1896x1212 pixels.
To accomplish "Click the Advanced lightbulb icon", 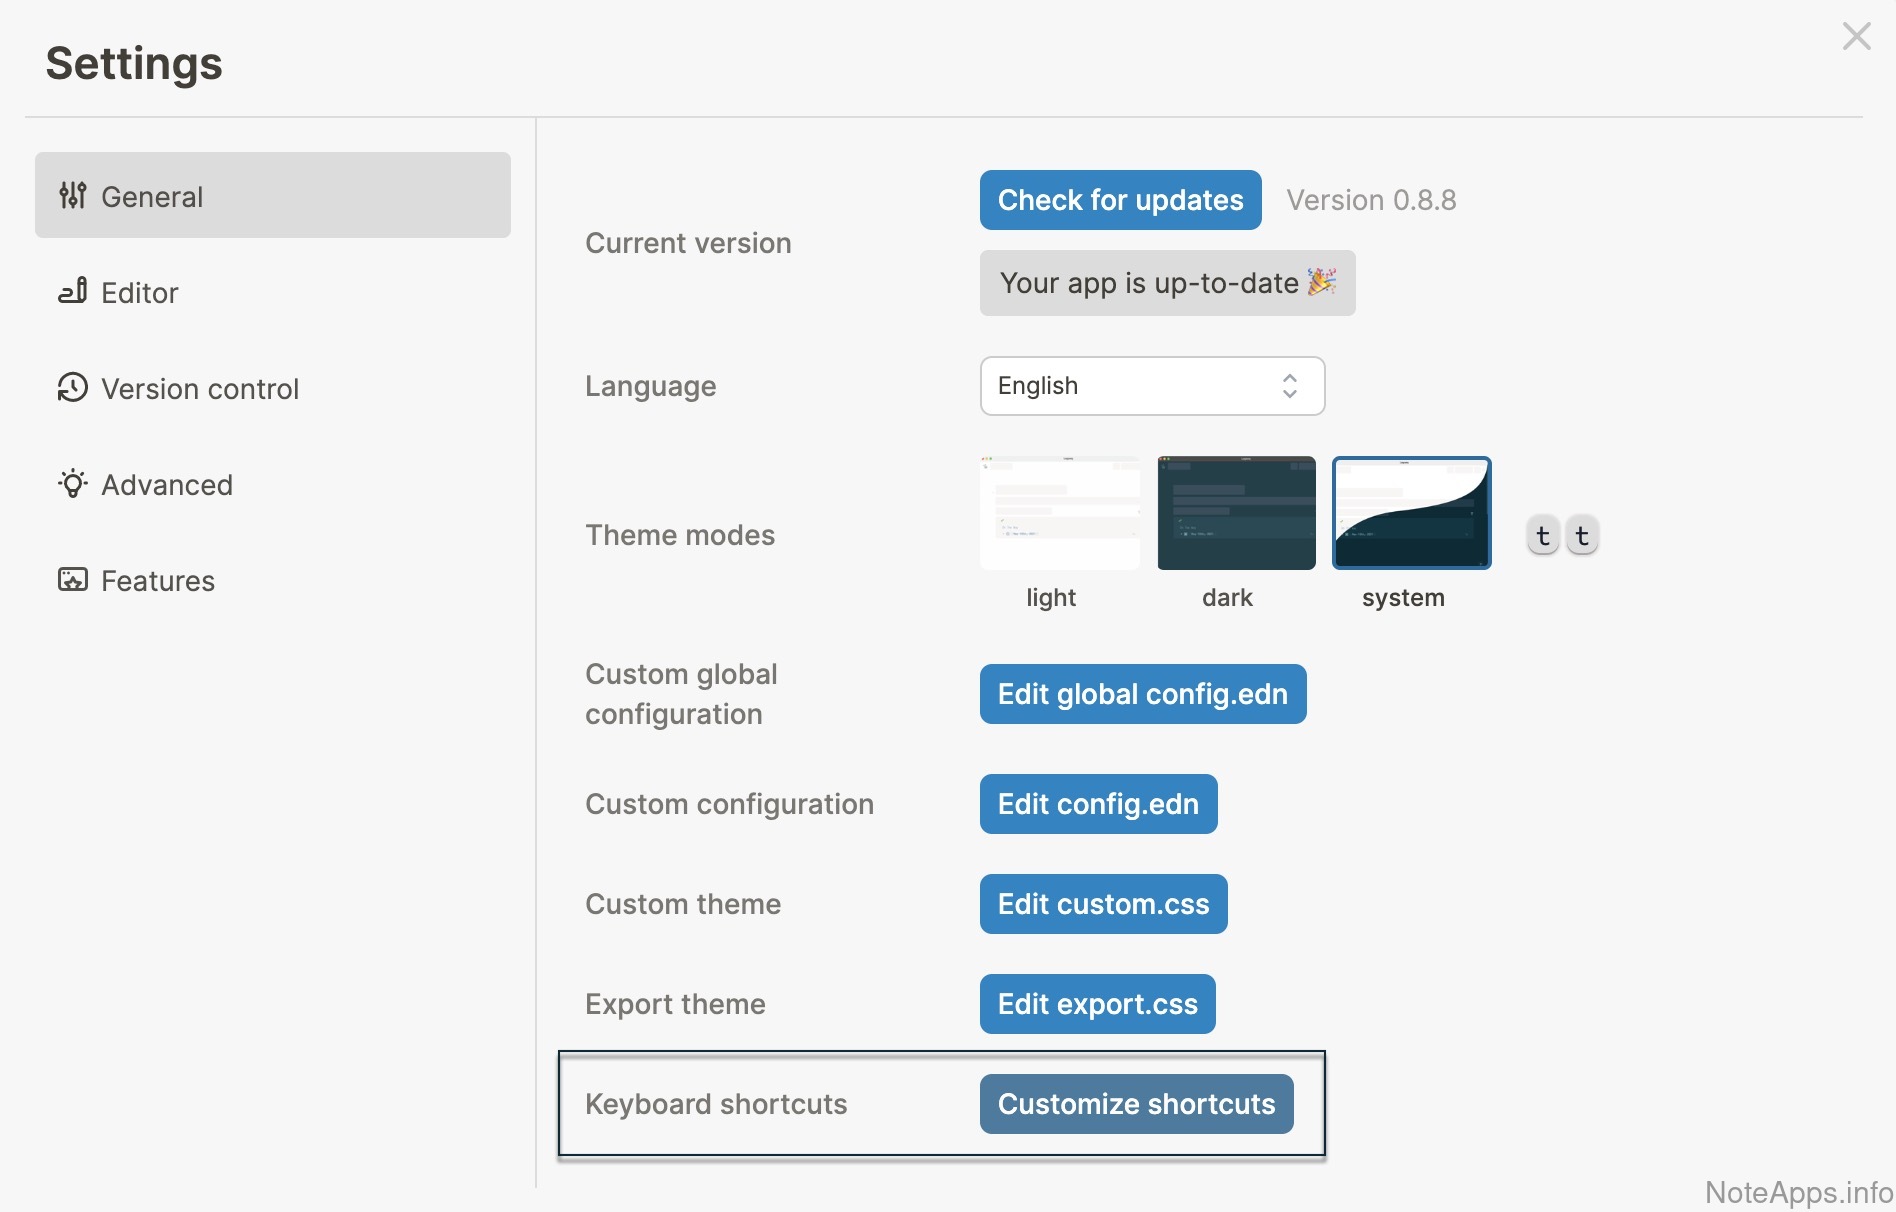I will [x=72, y=484].
